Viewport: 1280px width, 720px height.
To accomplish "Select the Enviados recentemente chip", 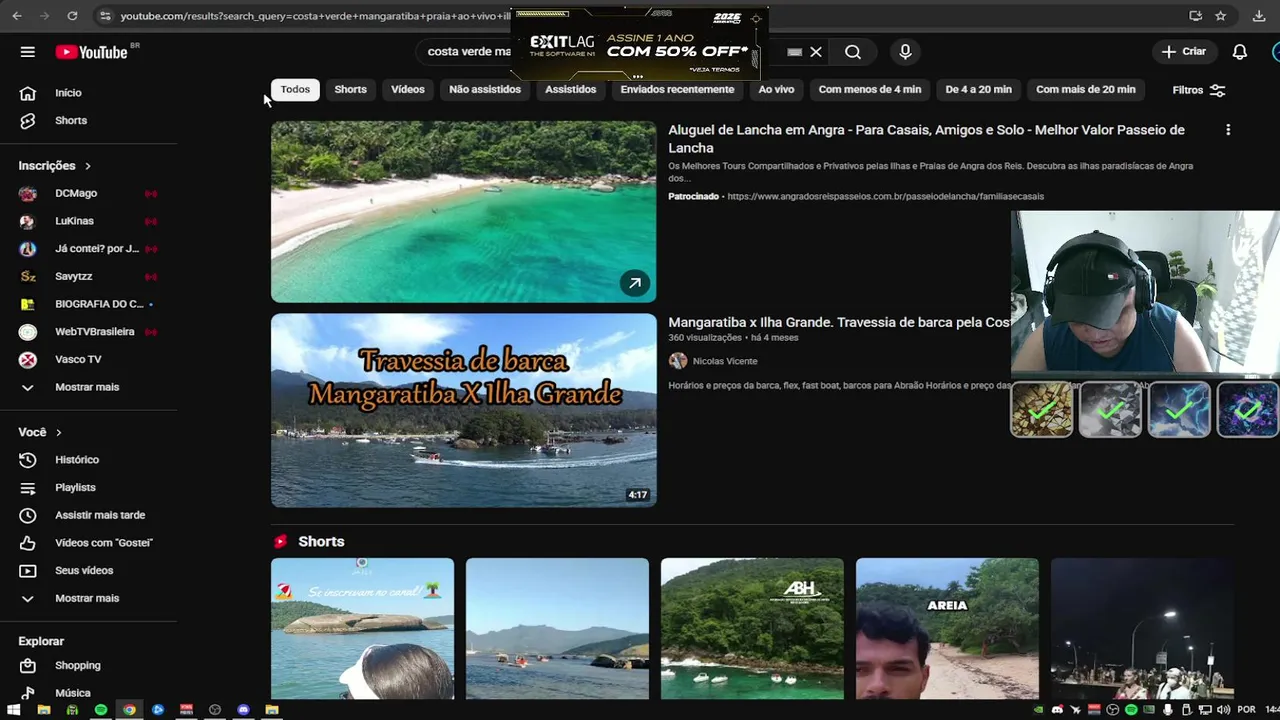I will (677, 89).
